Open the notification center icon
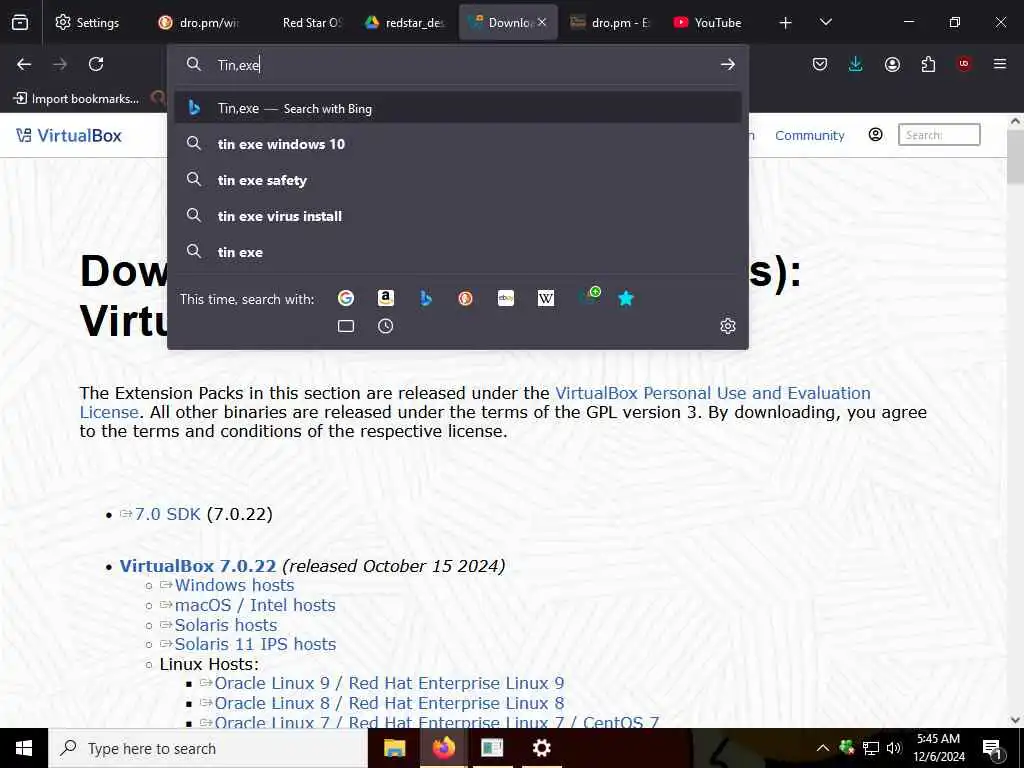Image resolution: width=1024 pixels, height=768 pixels. (x=991, y=749)
